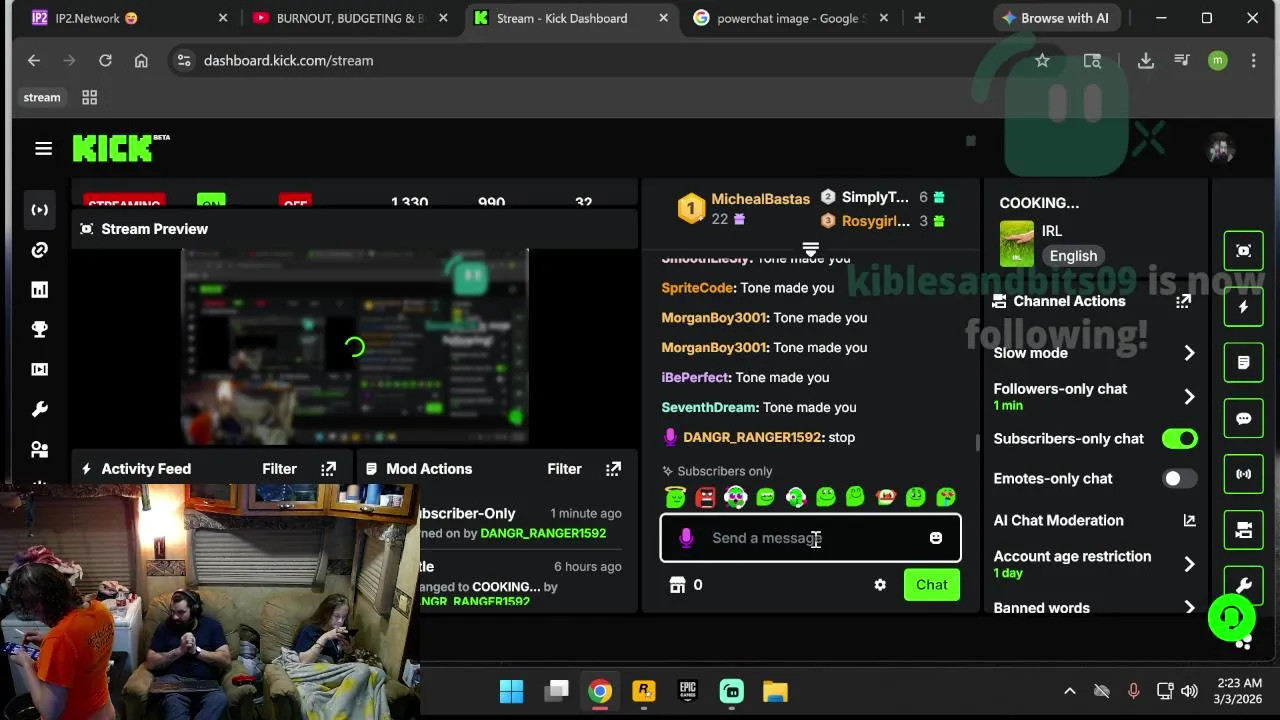The width and height of the screenshot is (1280, 720).
Task: Open a new browser tab
Action: point(919,18)
